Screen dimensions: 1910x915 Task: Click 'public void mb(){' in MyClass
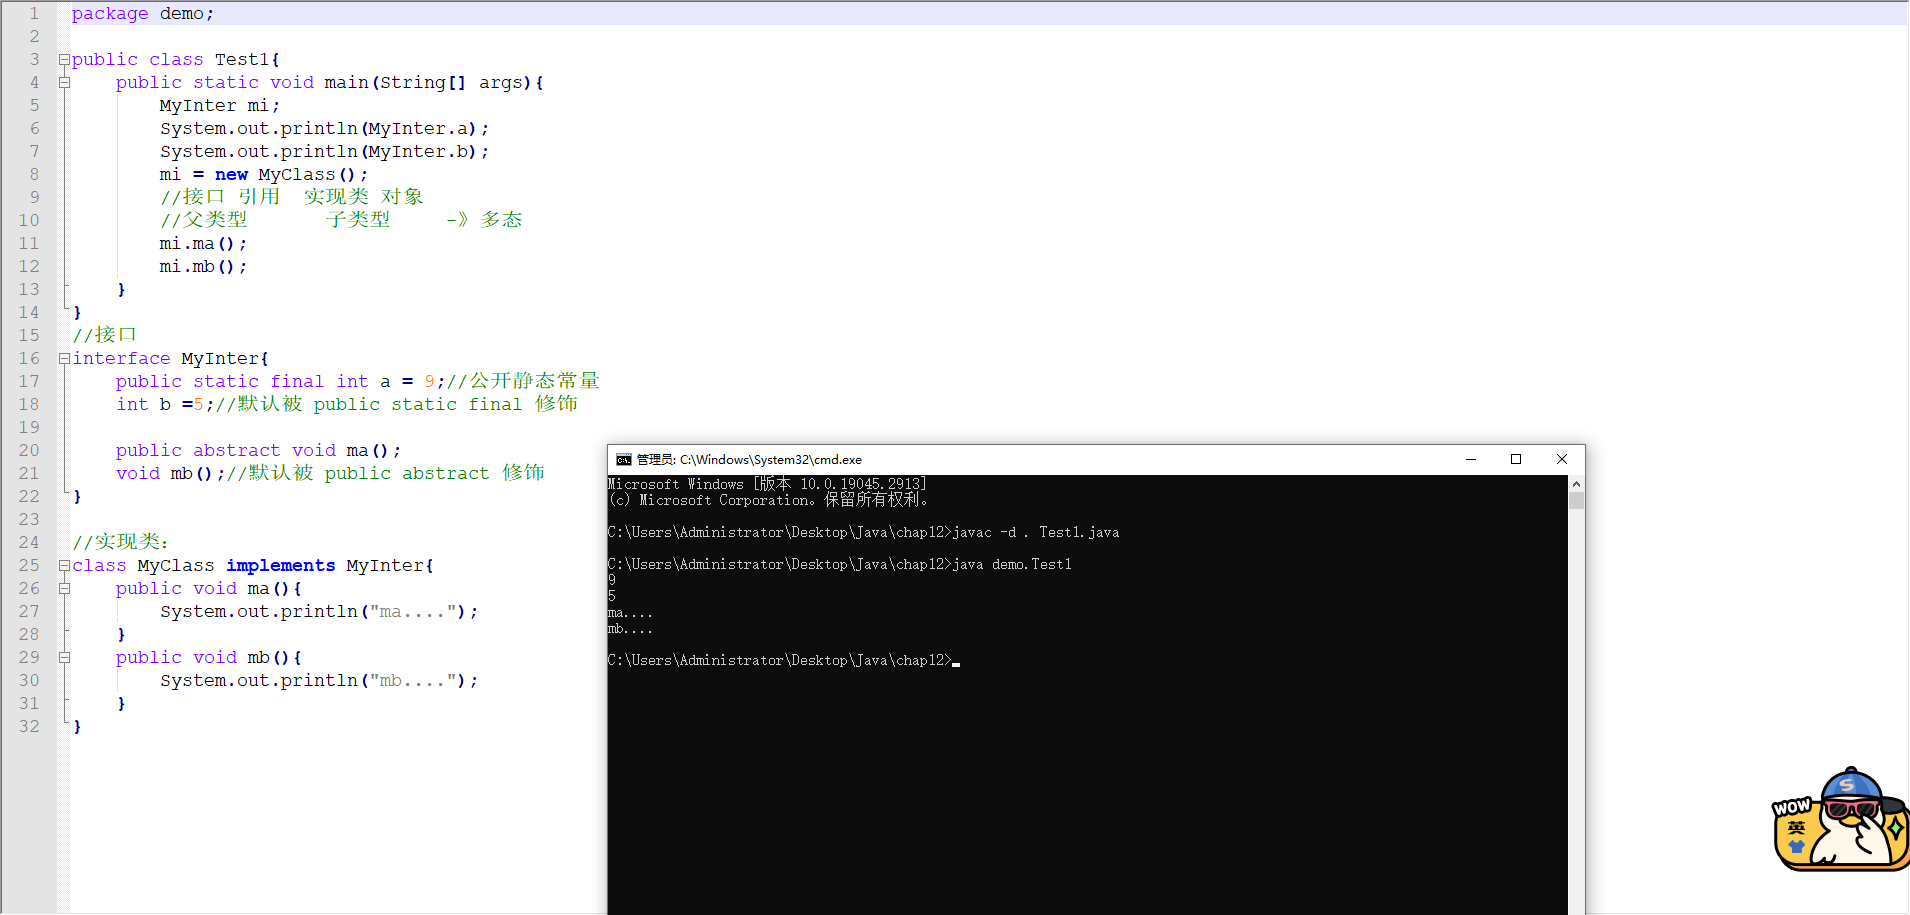point(208,658)
